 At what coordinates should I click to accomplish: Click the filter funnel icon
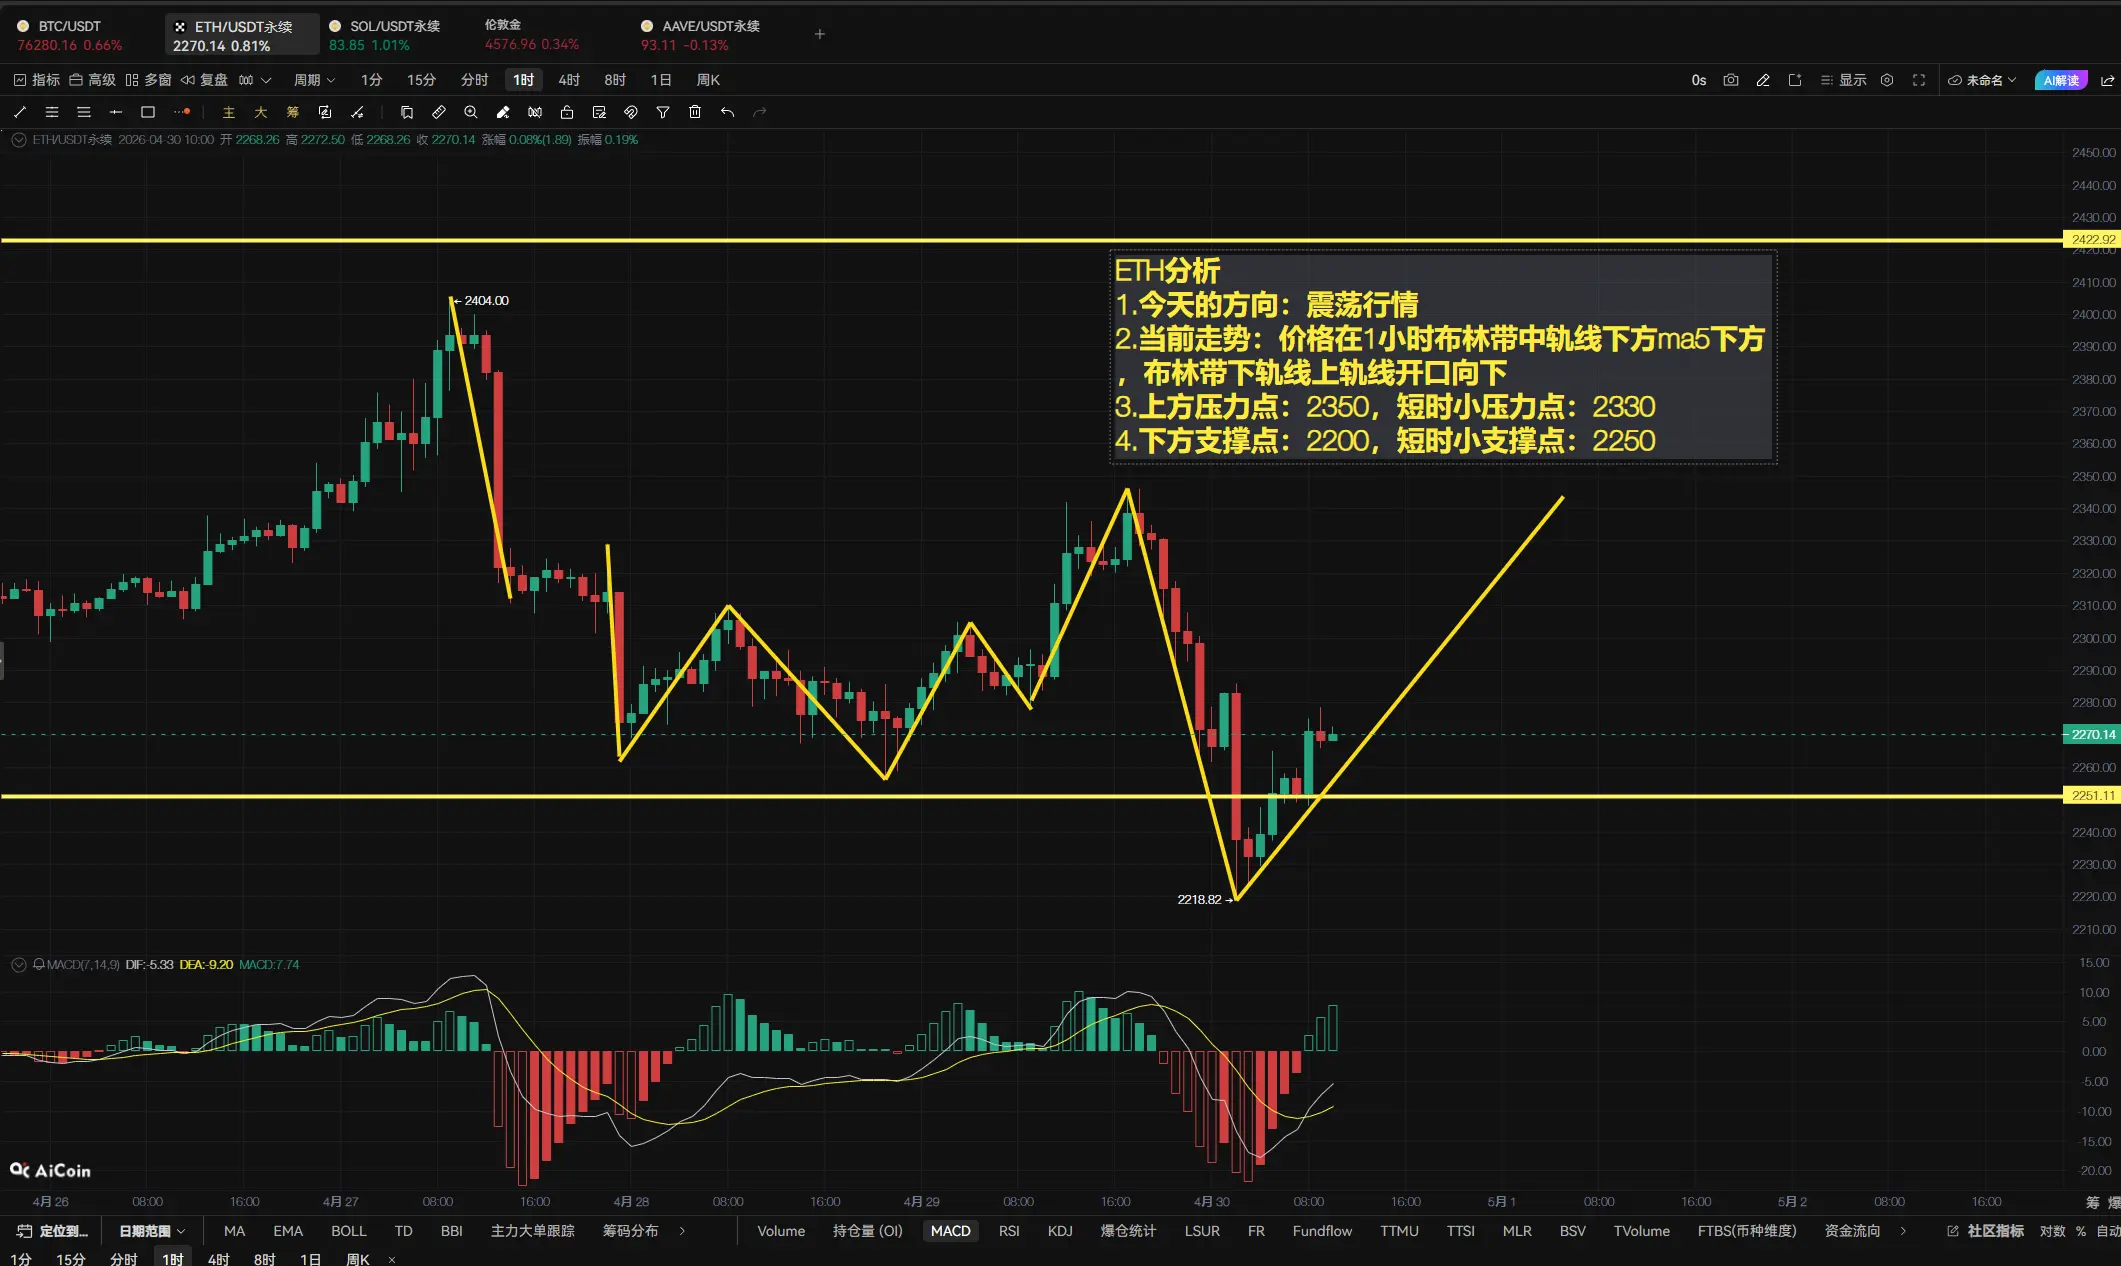pos(663,112)
